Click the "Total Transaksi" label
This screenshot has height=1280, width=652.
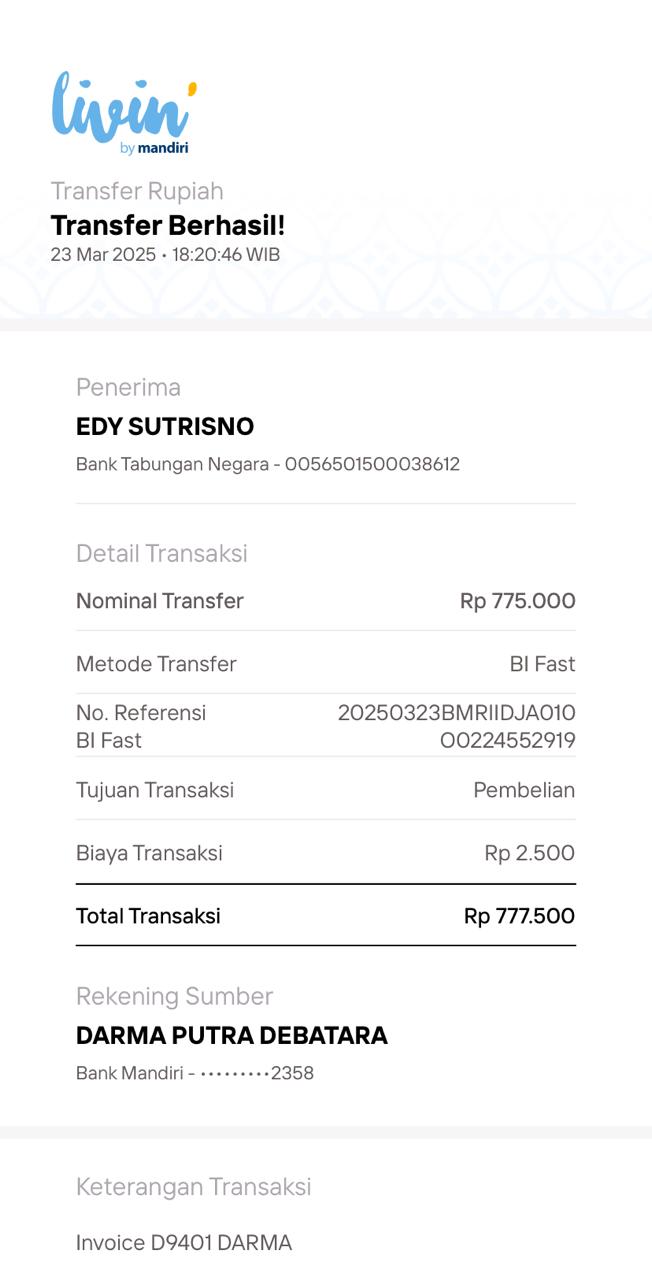[x=148, y=916]
